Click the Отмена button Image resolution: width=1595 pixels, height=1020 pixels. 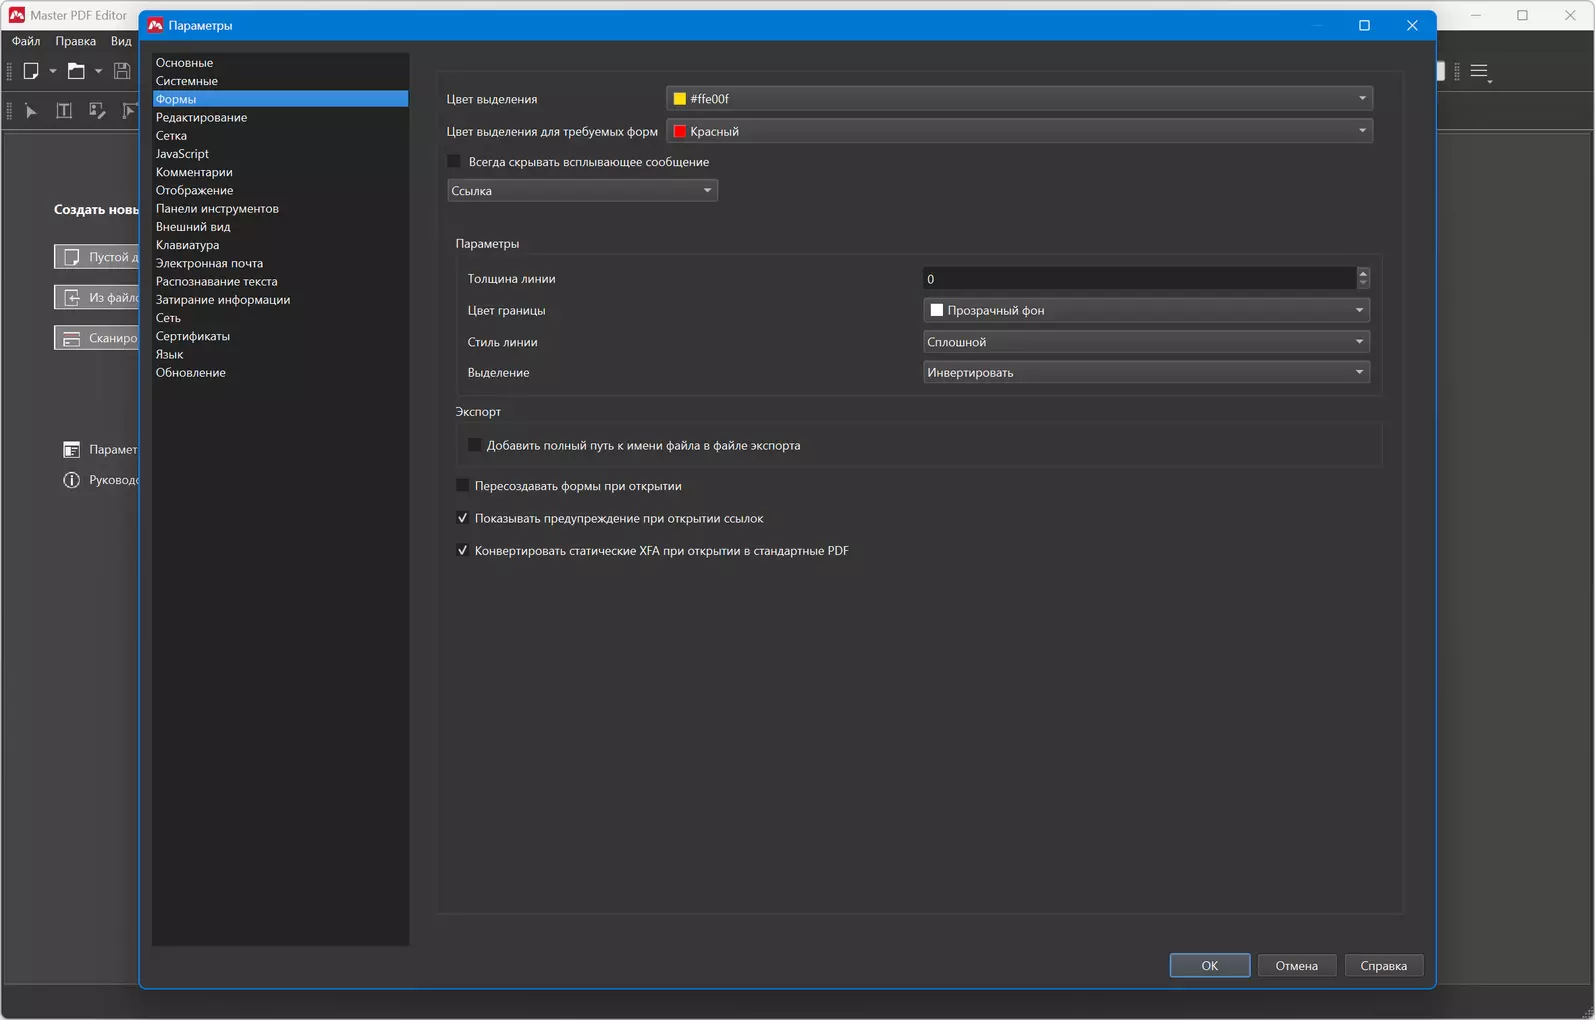click(x=1297, y=966)
